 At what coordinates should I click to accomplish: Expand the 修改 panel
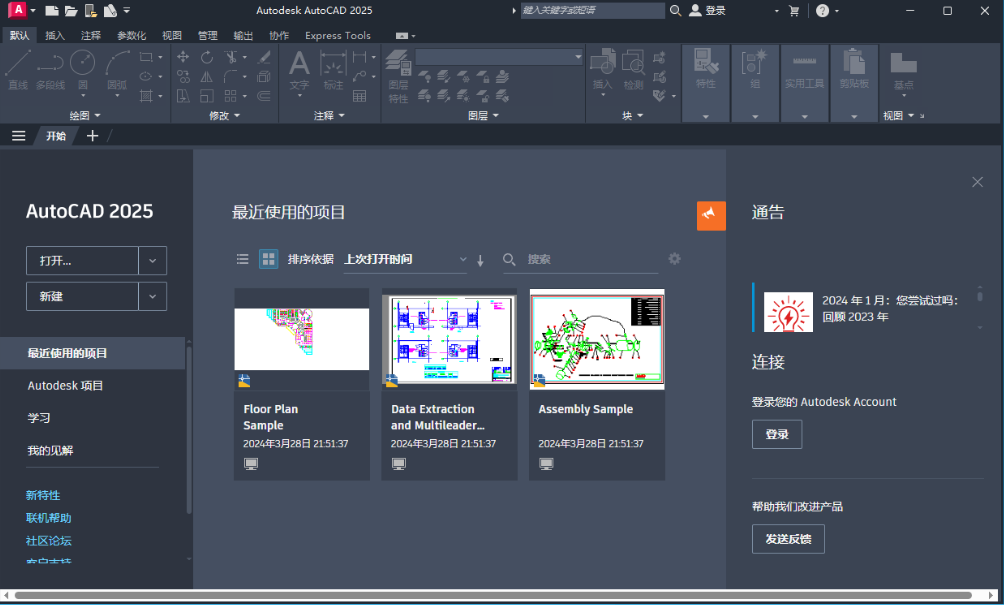(x=225, y=115)
